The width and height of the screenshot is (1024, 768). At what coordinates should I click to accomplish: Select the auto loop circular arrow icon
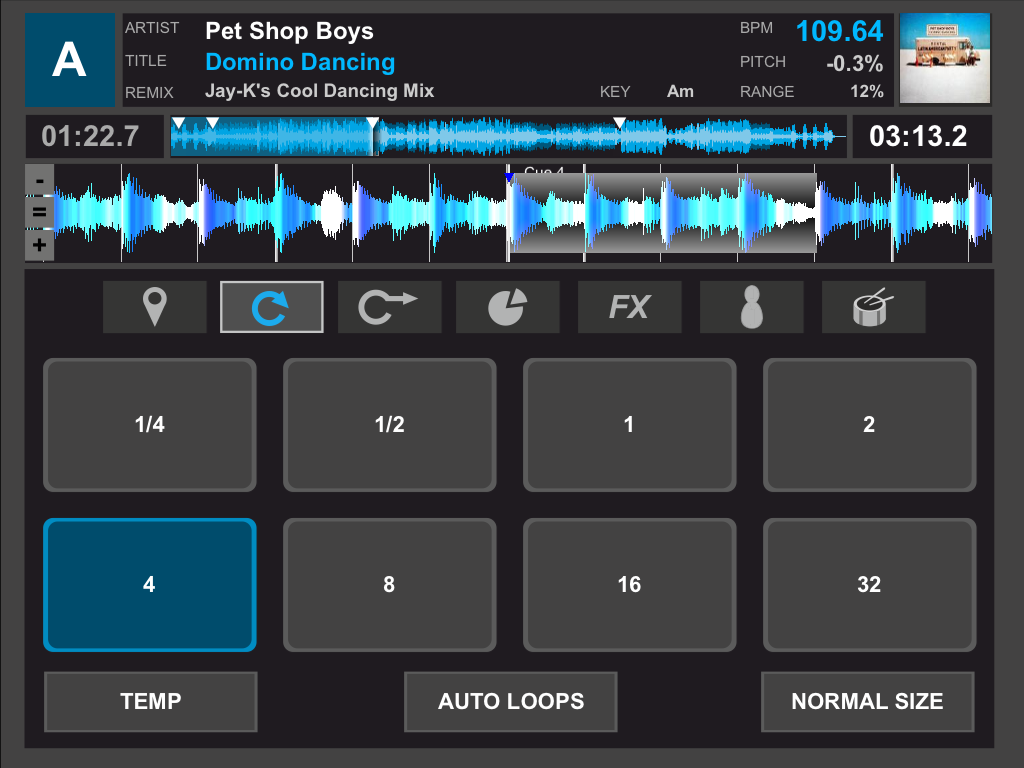click(272, 307)
